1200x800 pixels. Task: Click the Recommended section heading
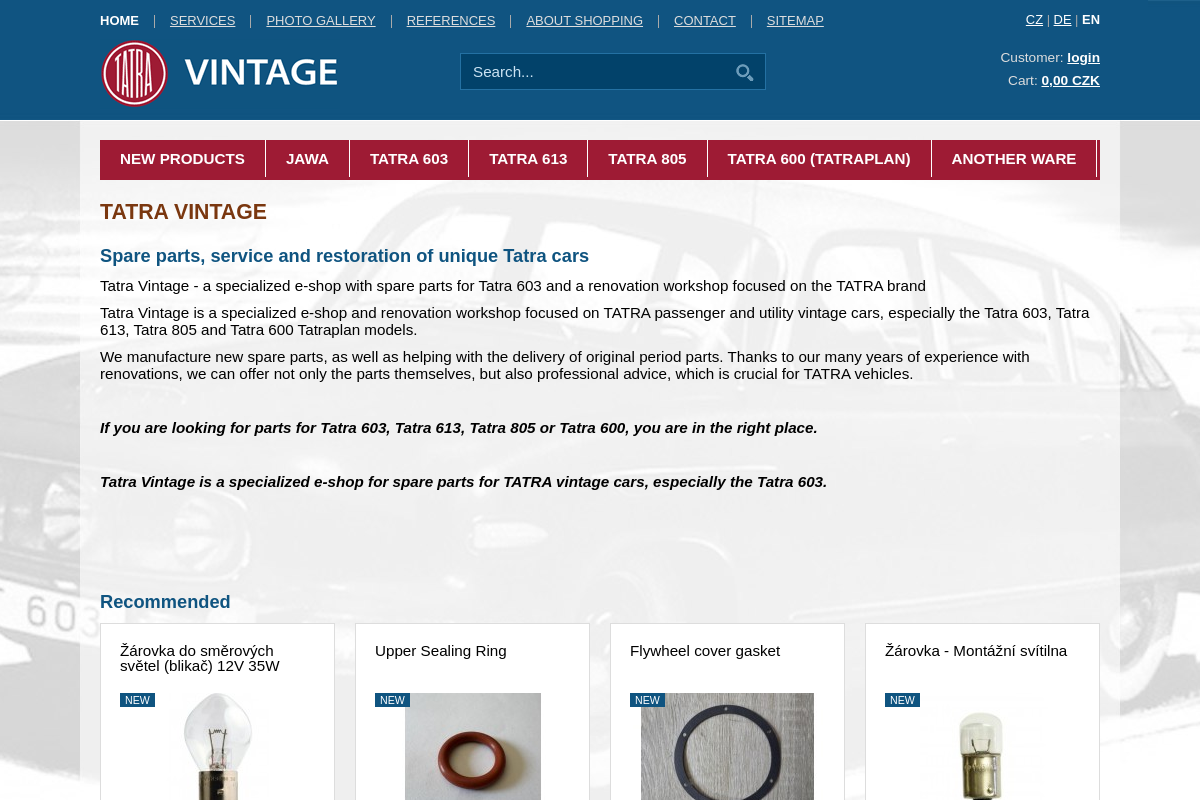point(165,602)
